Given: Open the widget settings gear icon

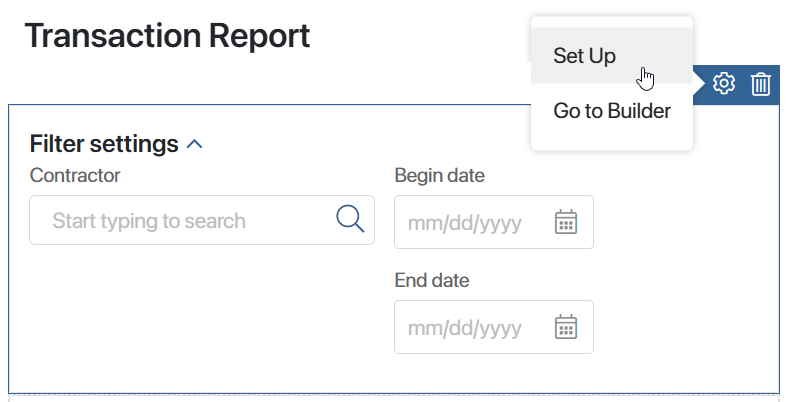Looking at the screenshot, I should click(x=723, y=83).
